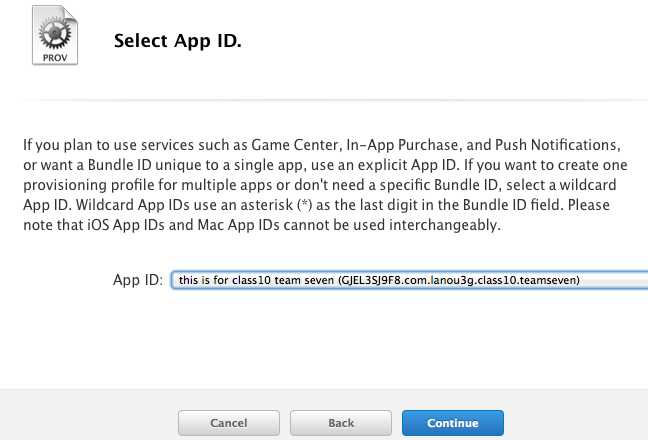648x440 pixels.
Task: Click the "App ID:" field label
Action: pos(138,281)
